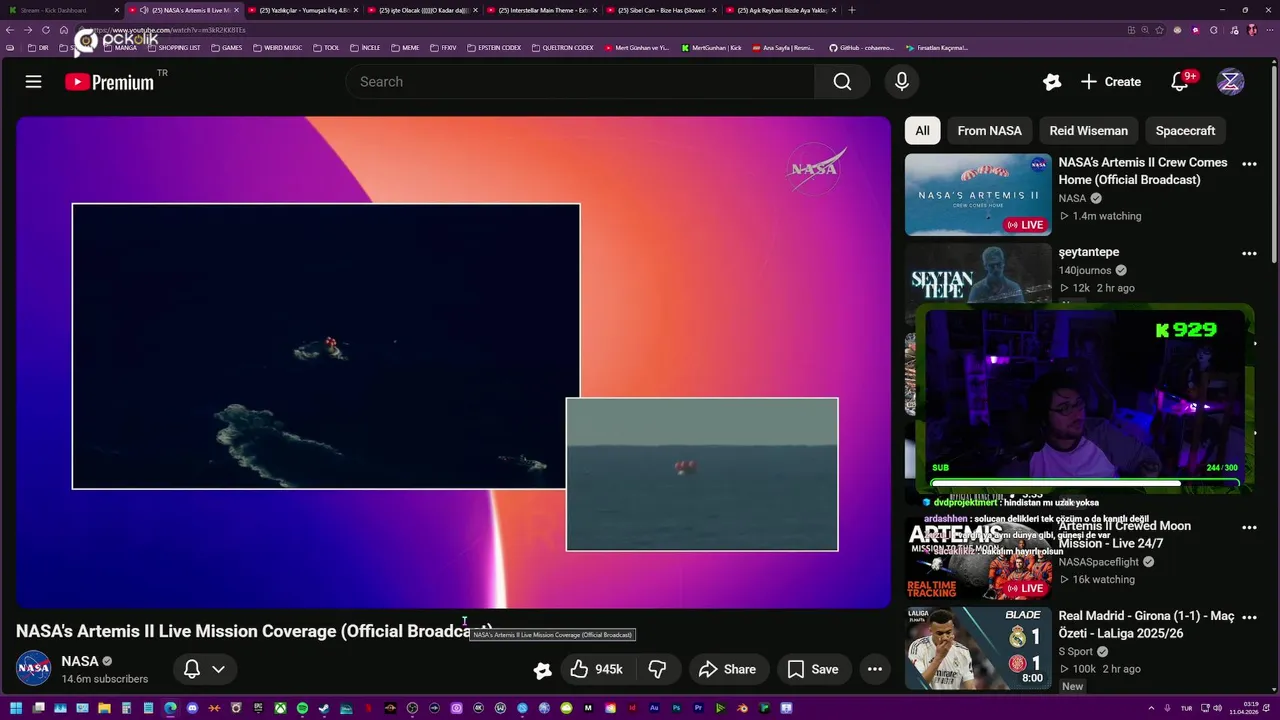
Task: Open the MEME bookmarks folder
Action: [x=405, y=48]
